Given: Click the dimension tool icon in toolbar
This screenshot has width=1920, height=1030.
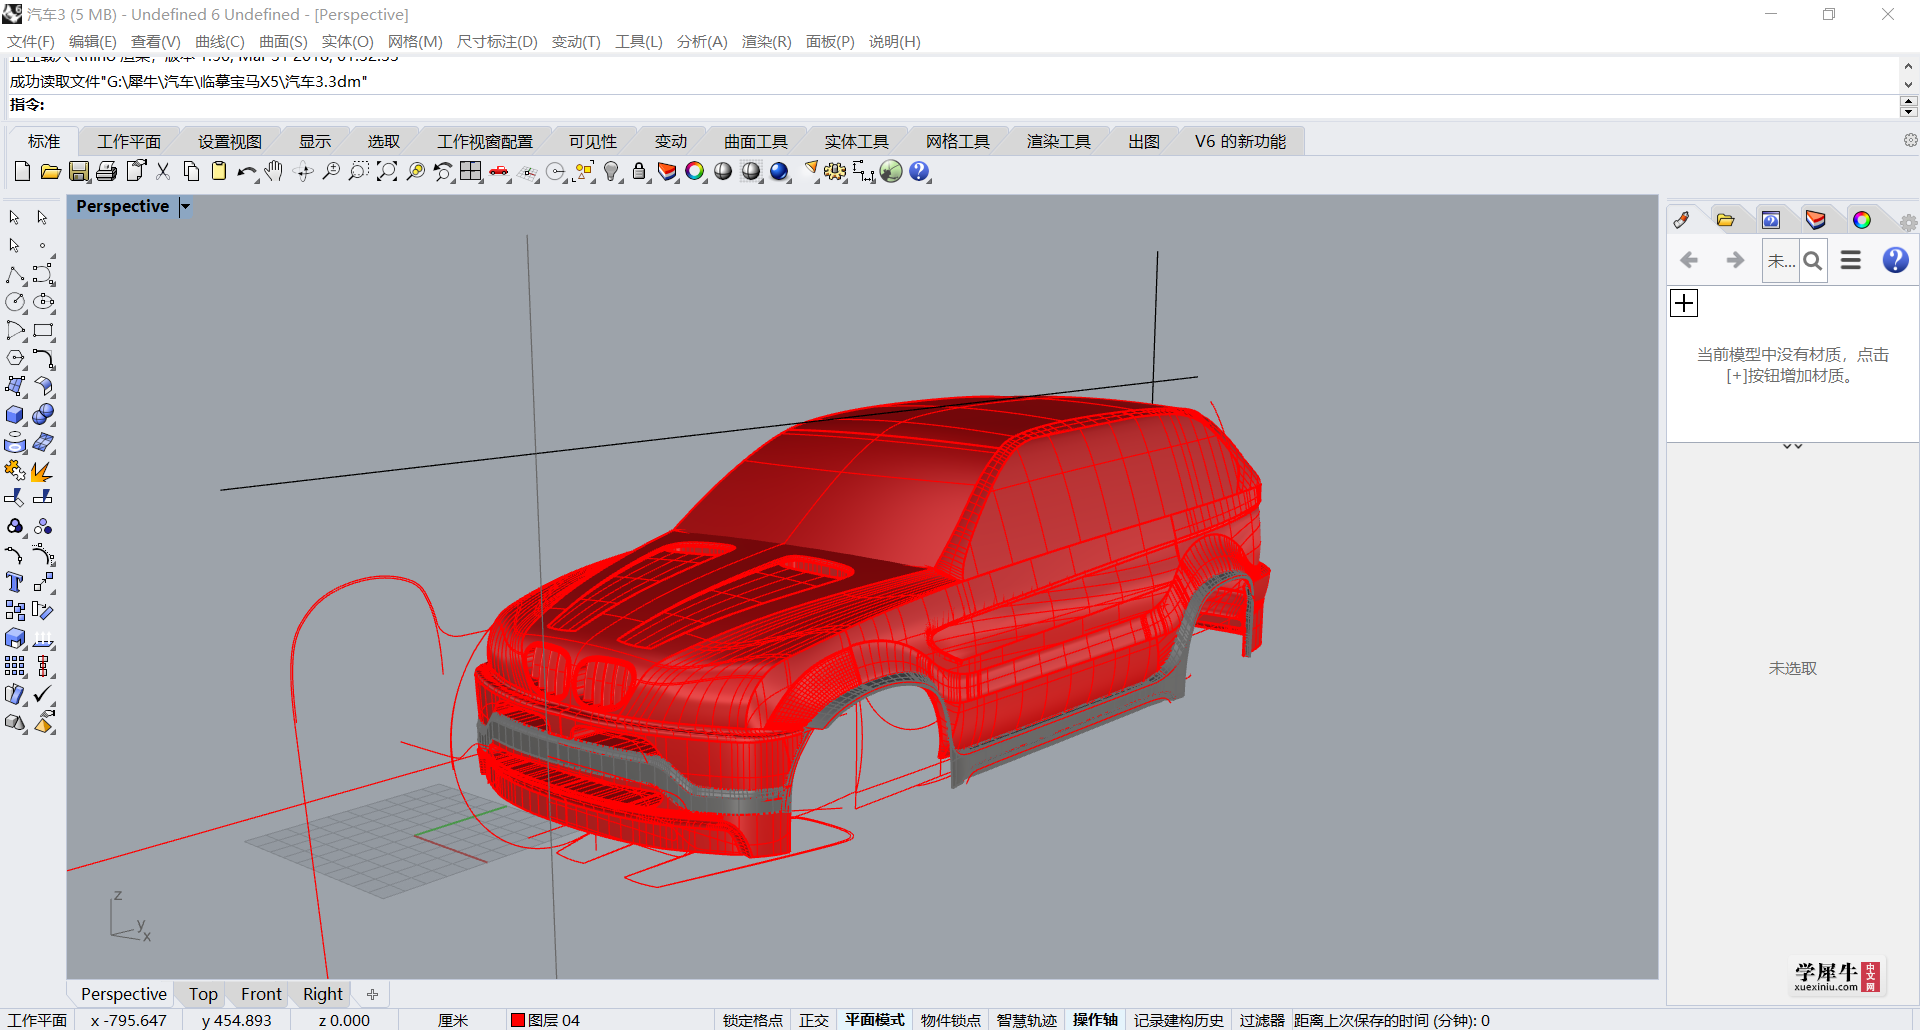Looking at the screenshot, I should coord(864,172).
